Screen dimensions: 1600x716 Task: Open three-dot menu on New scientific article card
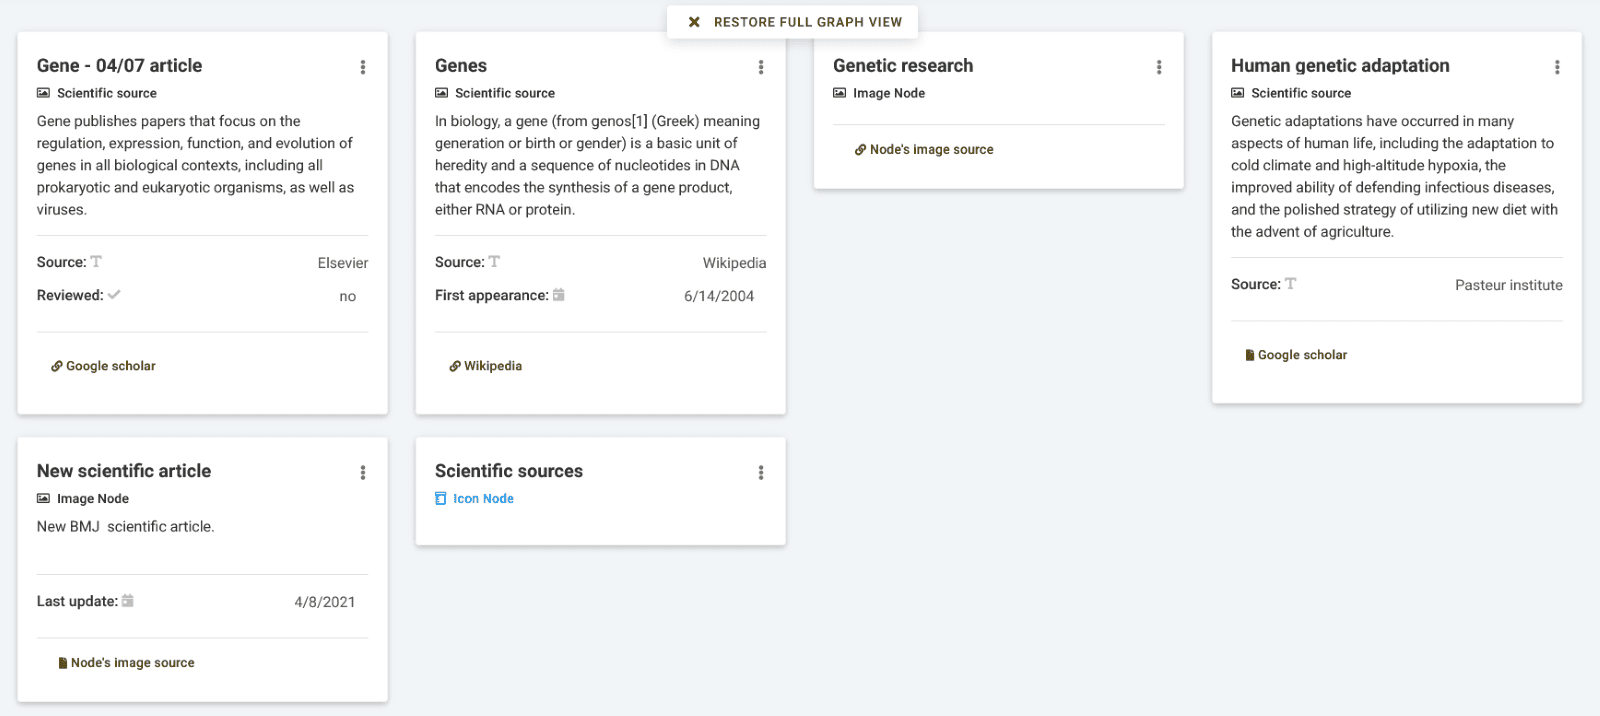pos(362,472)
